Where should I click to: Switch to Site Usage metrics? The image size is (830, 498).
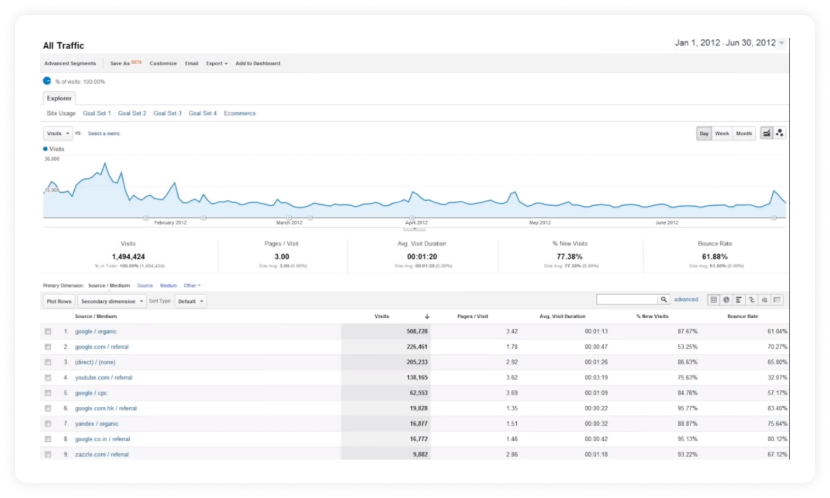tap(61, 113)
